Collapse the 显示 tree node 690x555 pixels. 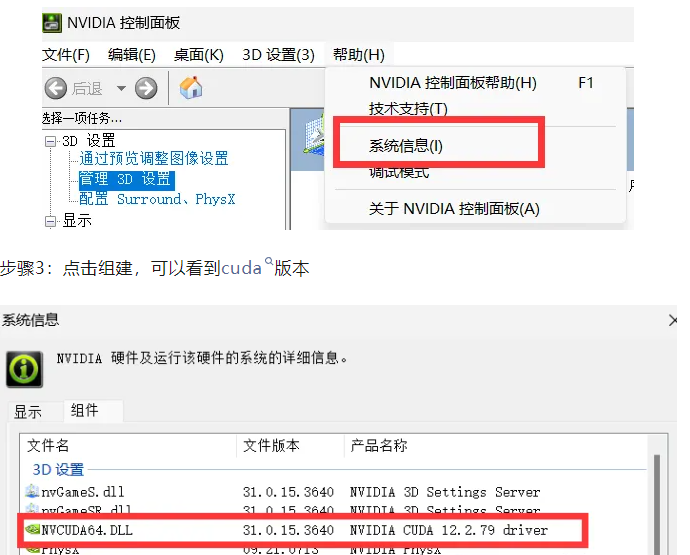51,221
